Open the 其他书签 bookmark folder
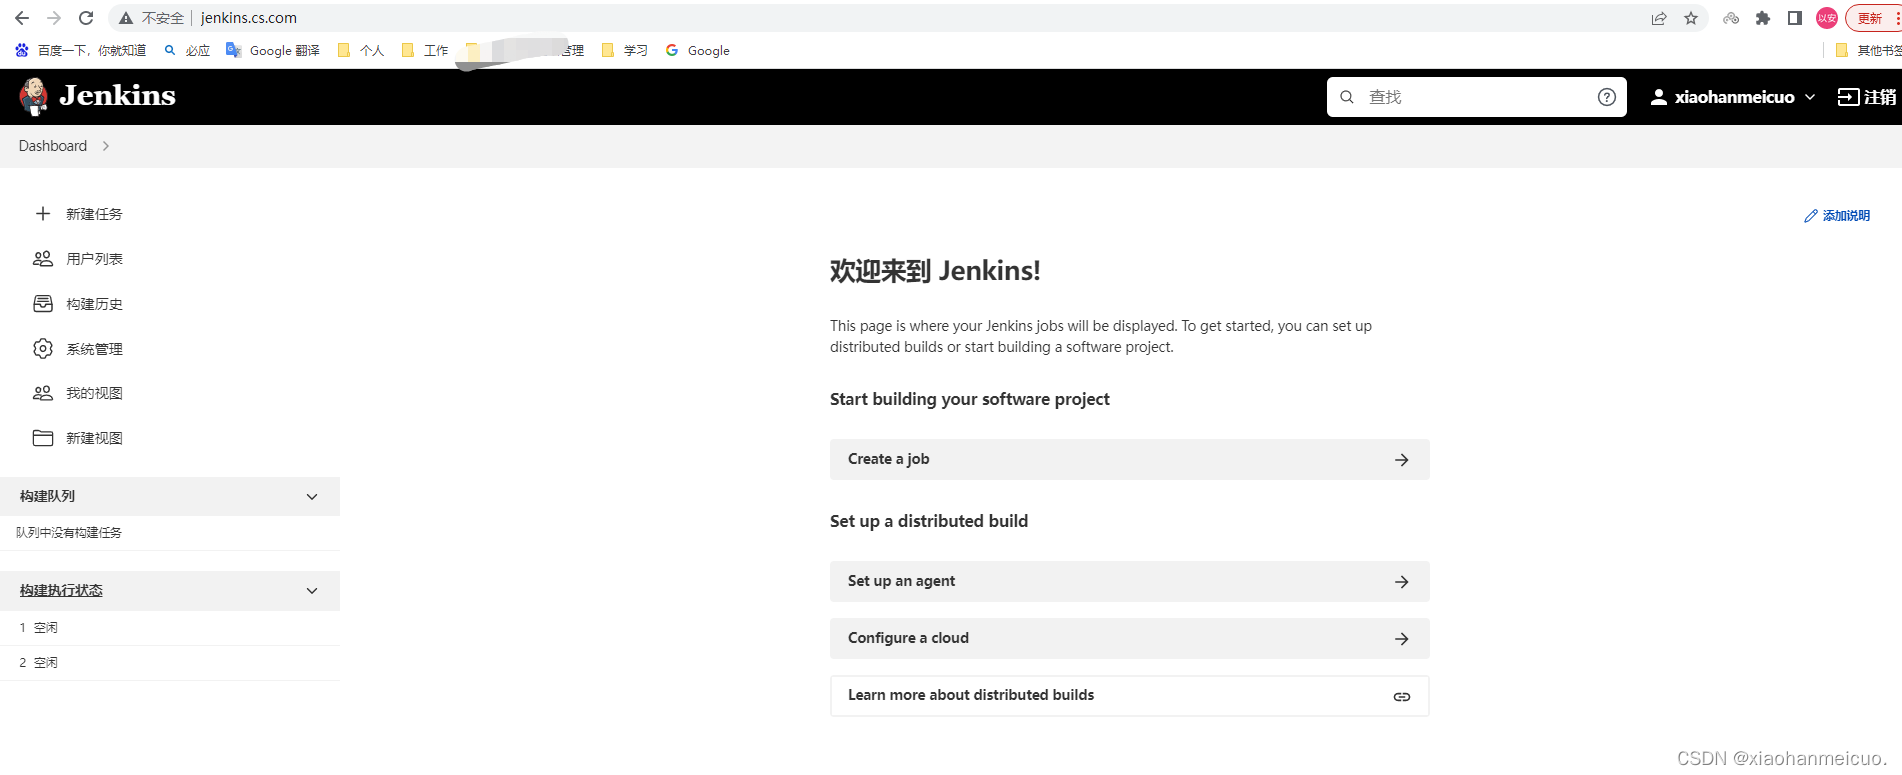Image resolution: width=1902 pixels, height=775 pixels. coord(1869,50)
